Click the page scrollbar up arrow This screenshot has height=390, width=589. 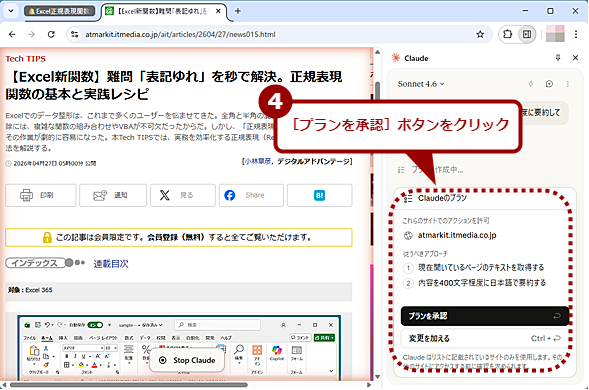coord(377,52)
